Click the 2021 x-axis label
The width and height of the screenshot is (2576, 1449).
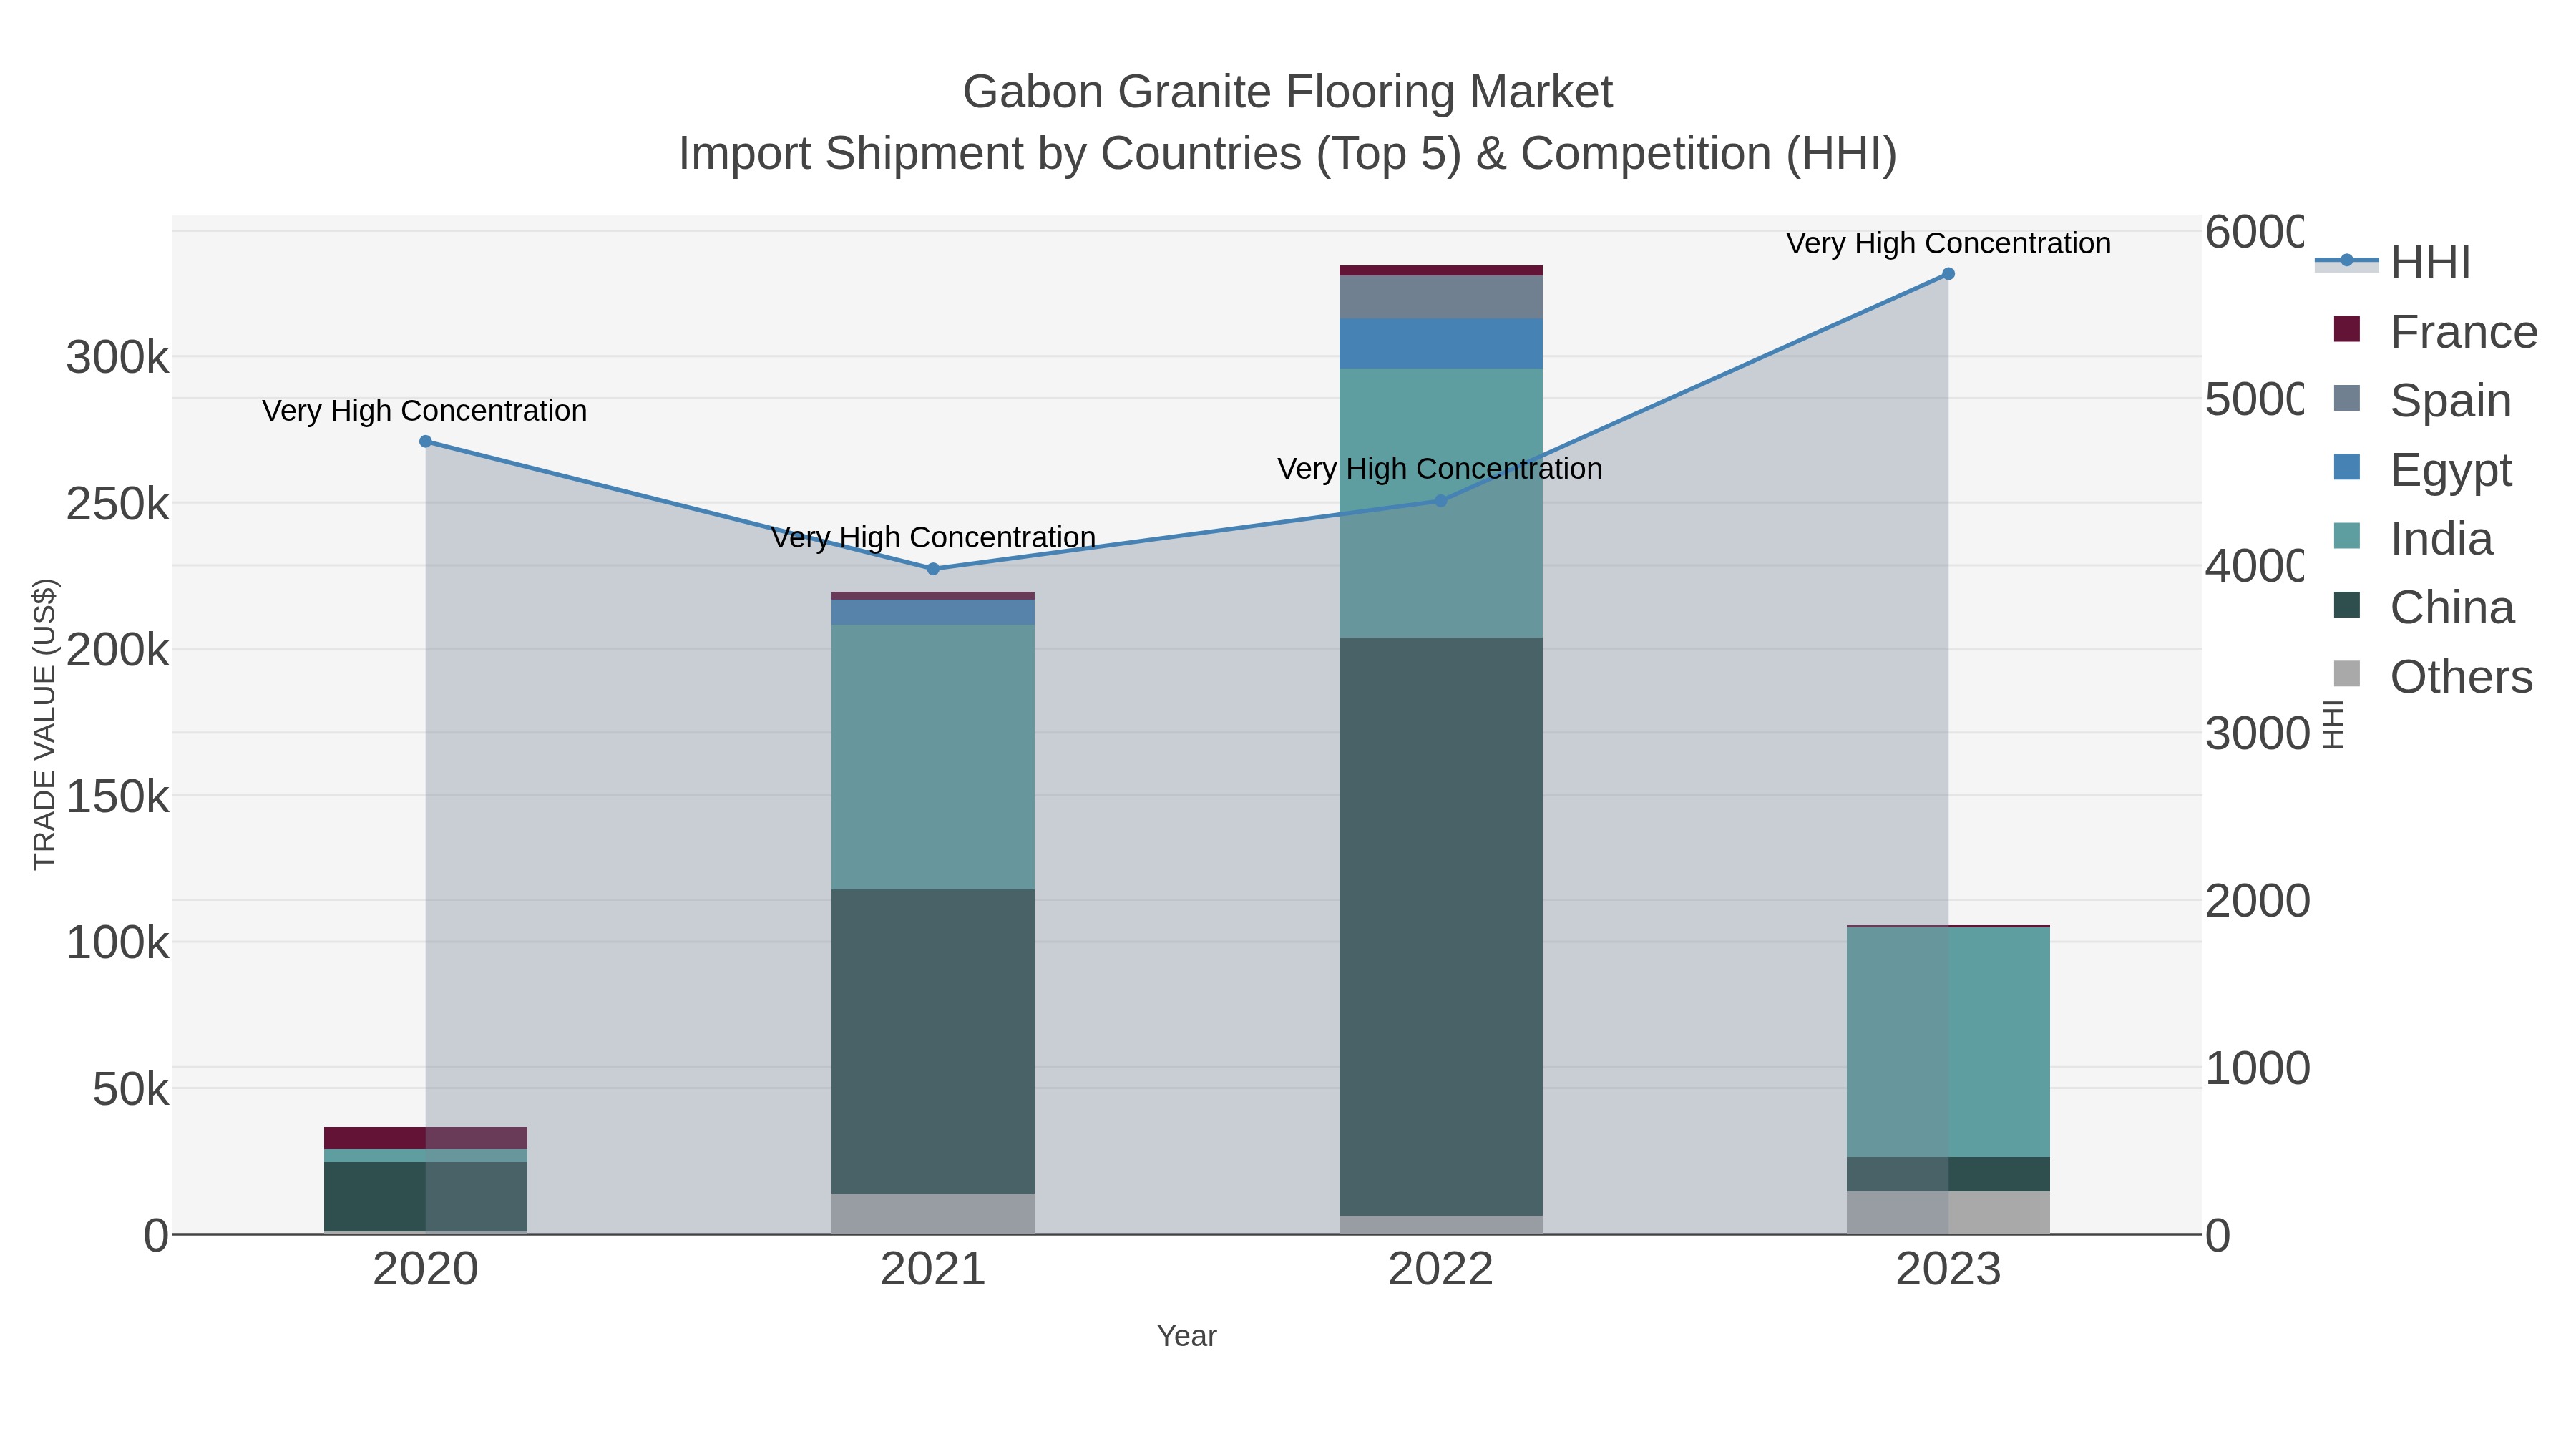pyautogui.click(x=933, y=1270)
